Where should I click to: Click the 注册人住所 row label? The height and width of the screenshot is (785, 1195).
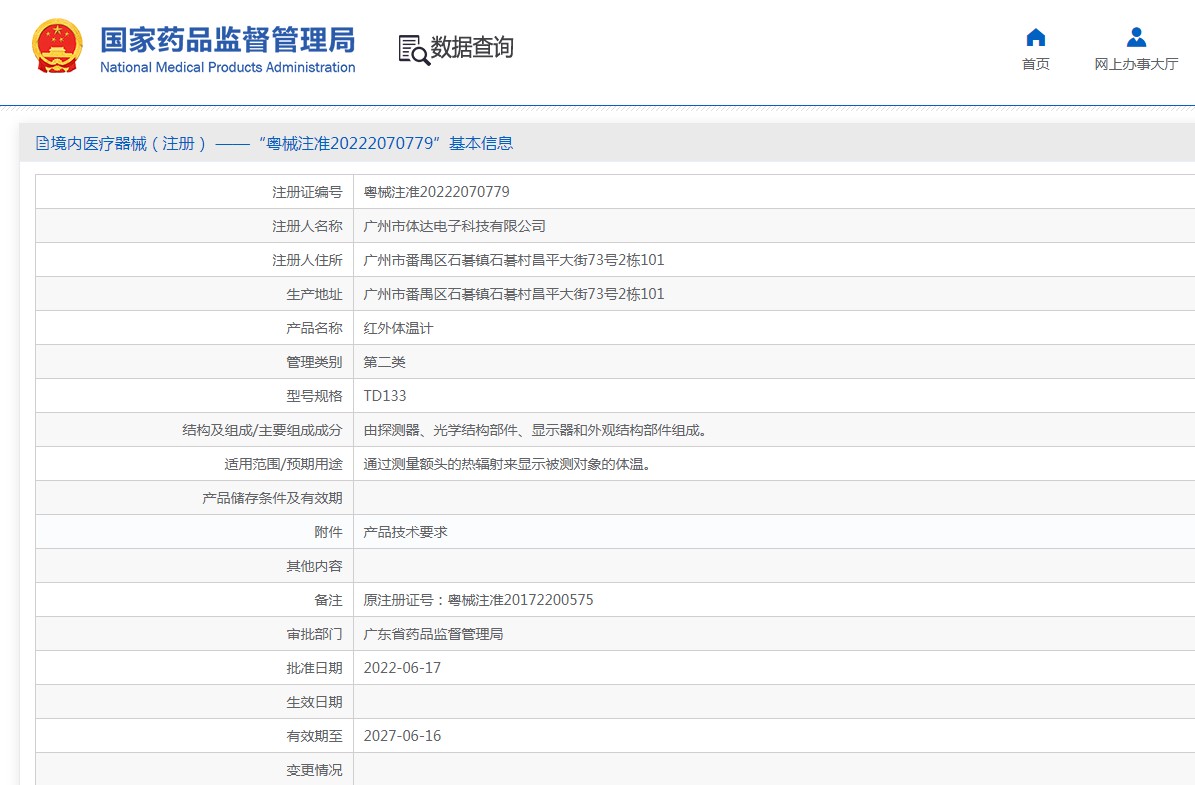(307, 260)
